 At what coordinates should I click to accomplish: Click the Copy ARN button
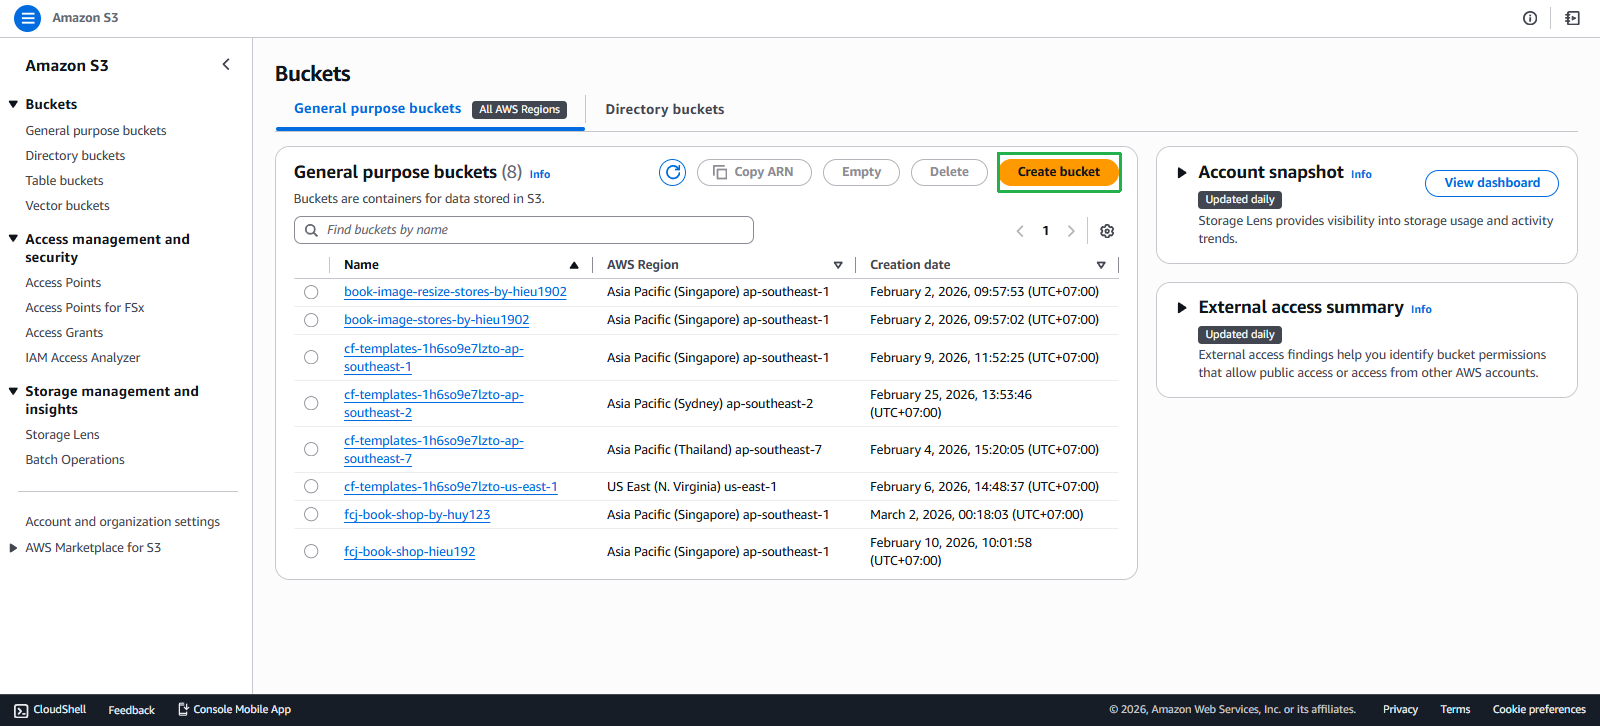[x=754, y=172]
